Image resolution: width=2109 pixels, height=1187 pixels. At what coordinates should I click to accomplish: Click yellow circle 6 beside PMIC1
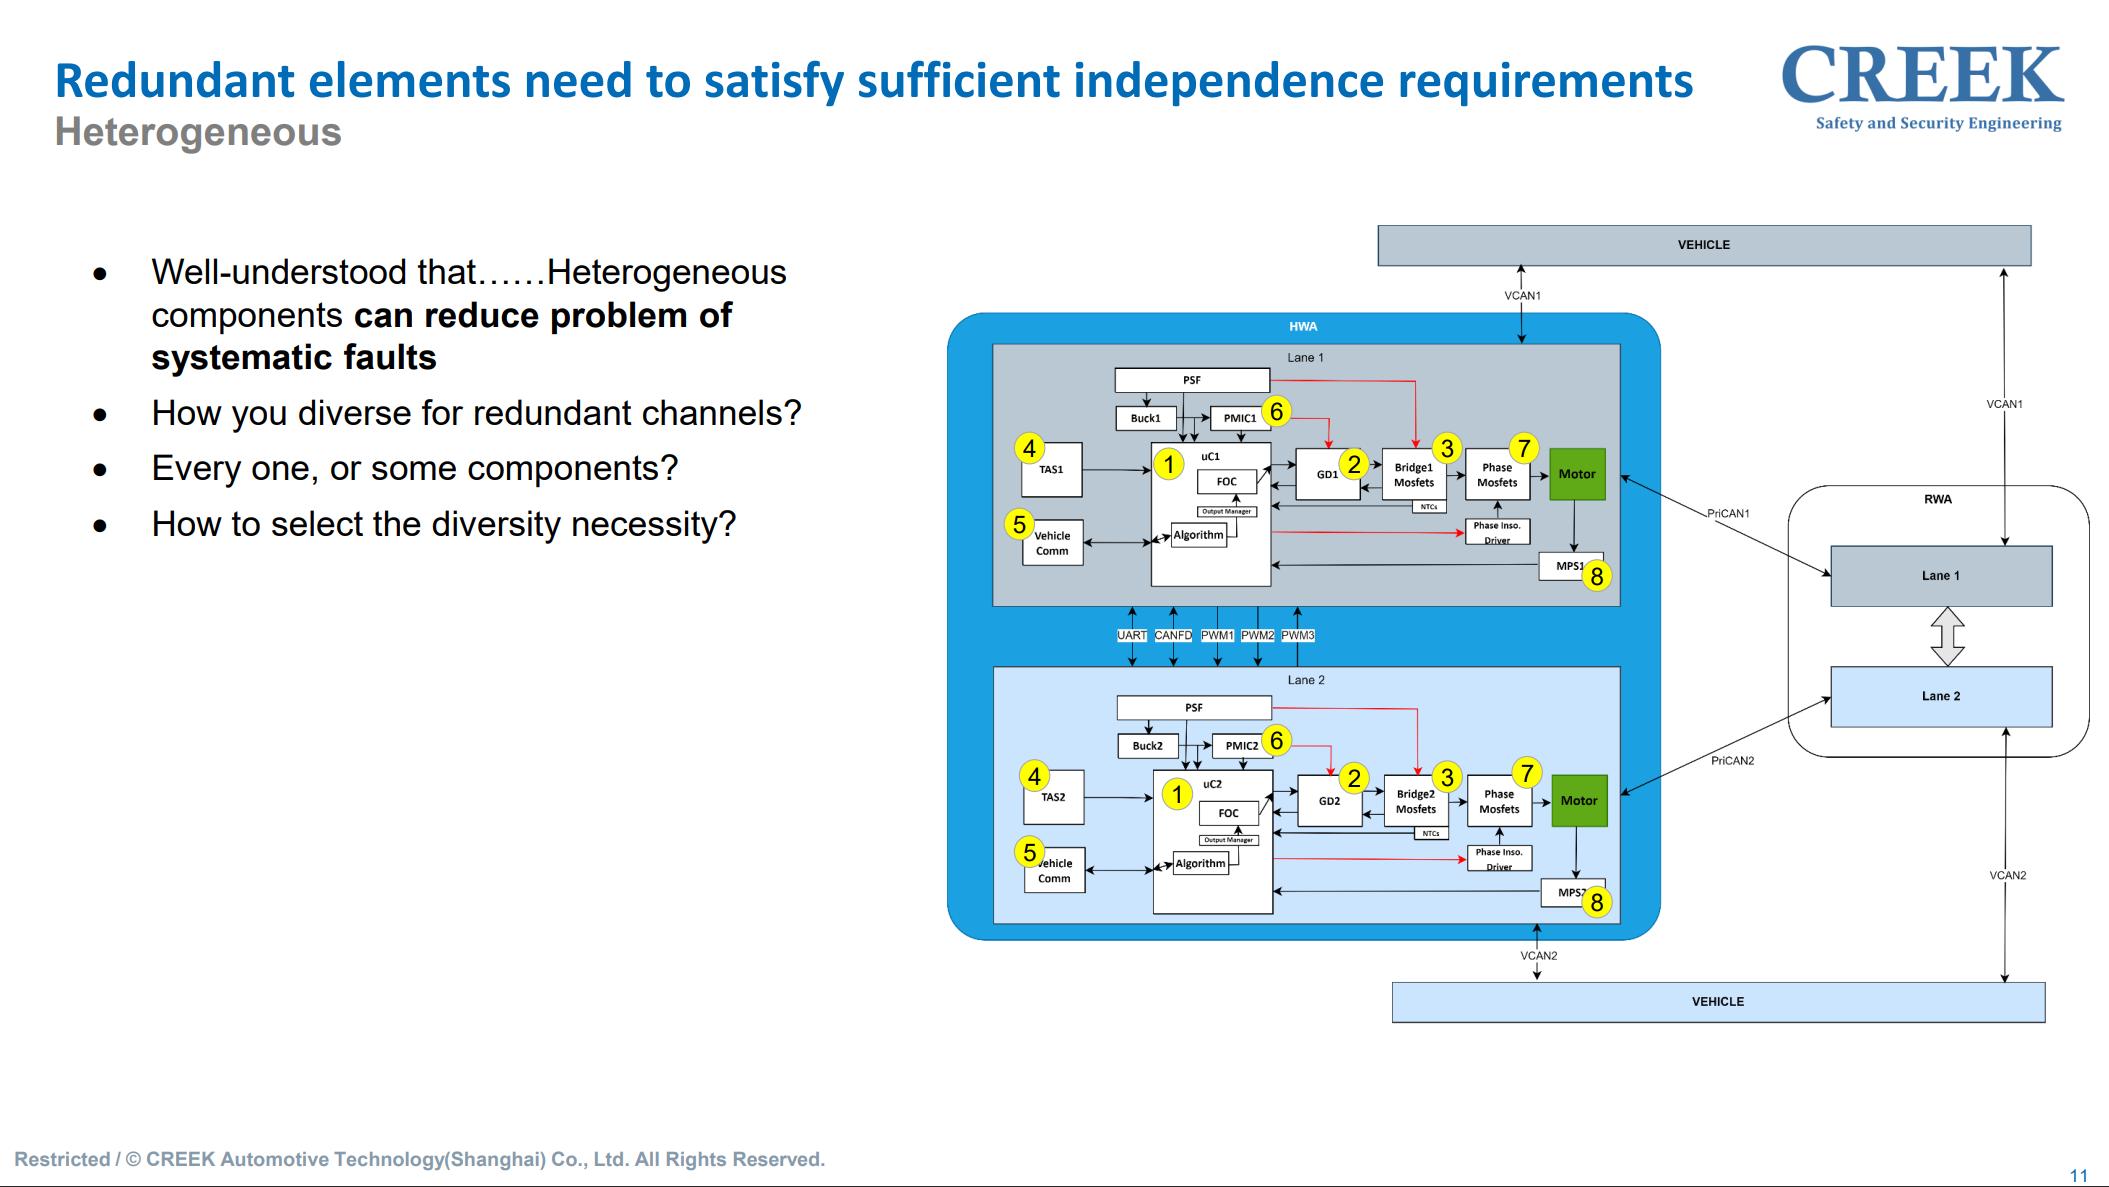click(1276, 411)
